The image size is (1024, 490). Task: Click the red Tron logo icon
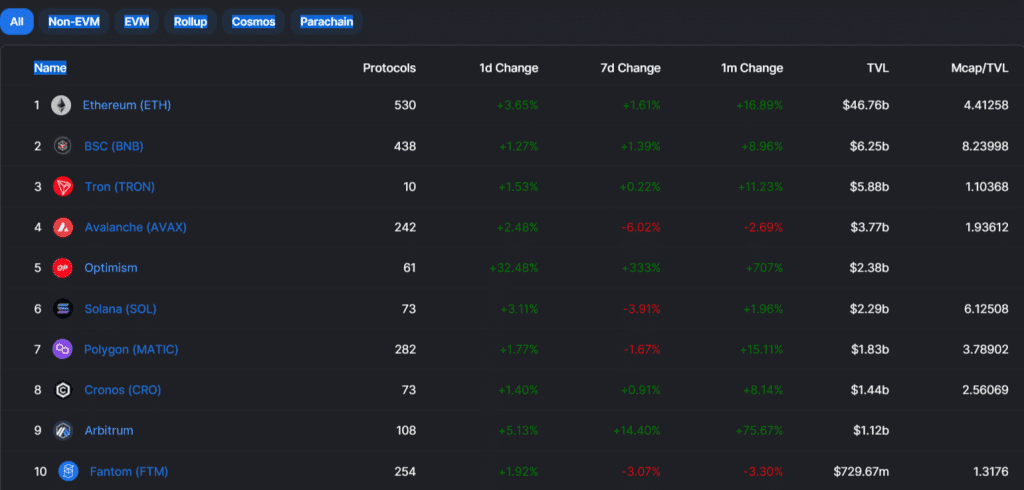(x=63, y=186)
